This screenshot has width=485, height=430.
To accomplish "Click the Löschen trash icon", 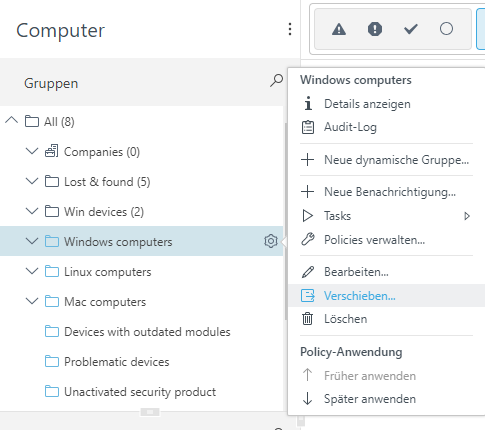I will pos(308,319).
